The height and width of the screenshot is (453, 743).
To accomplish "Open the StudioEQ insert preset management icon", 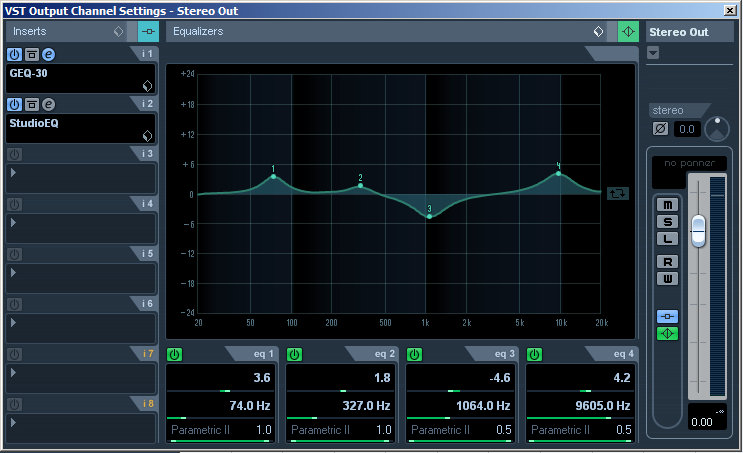I will (32, 104).
